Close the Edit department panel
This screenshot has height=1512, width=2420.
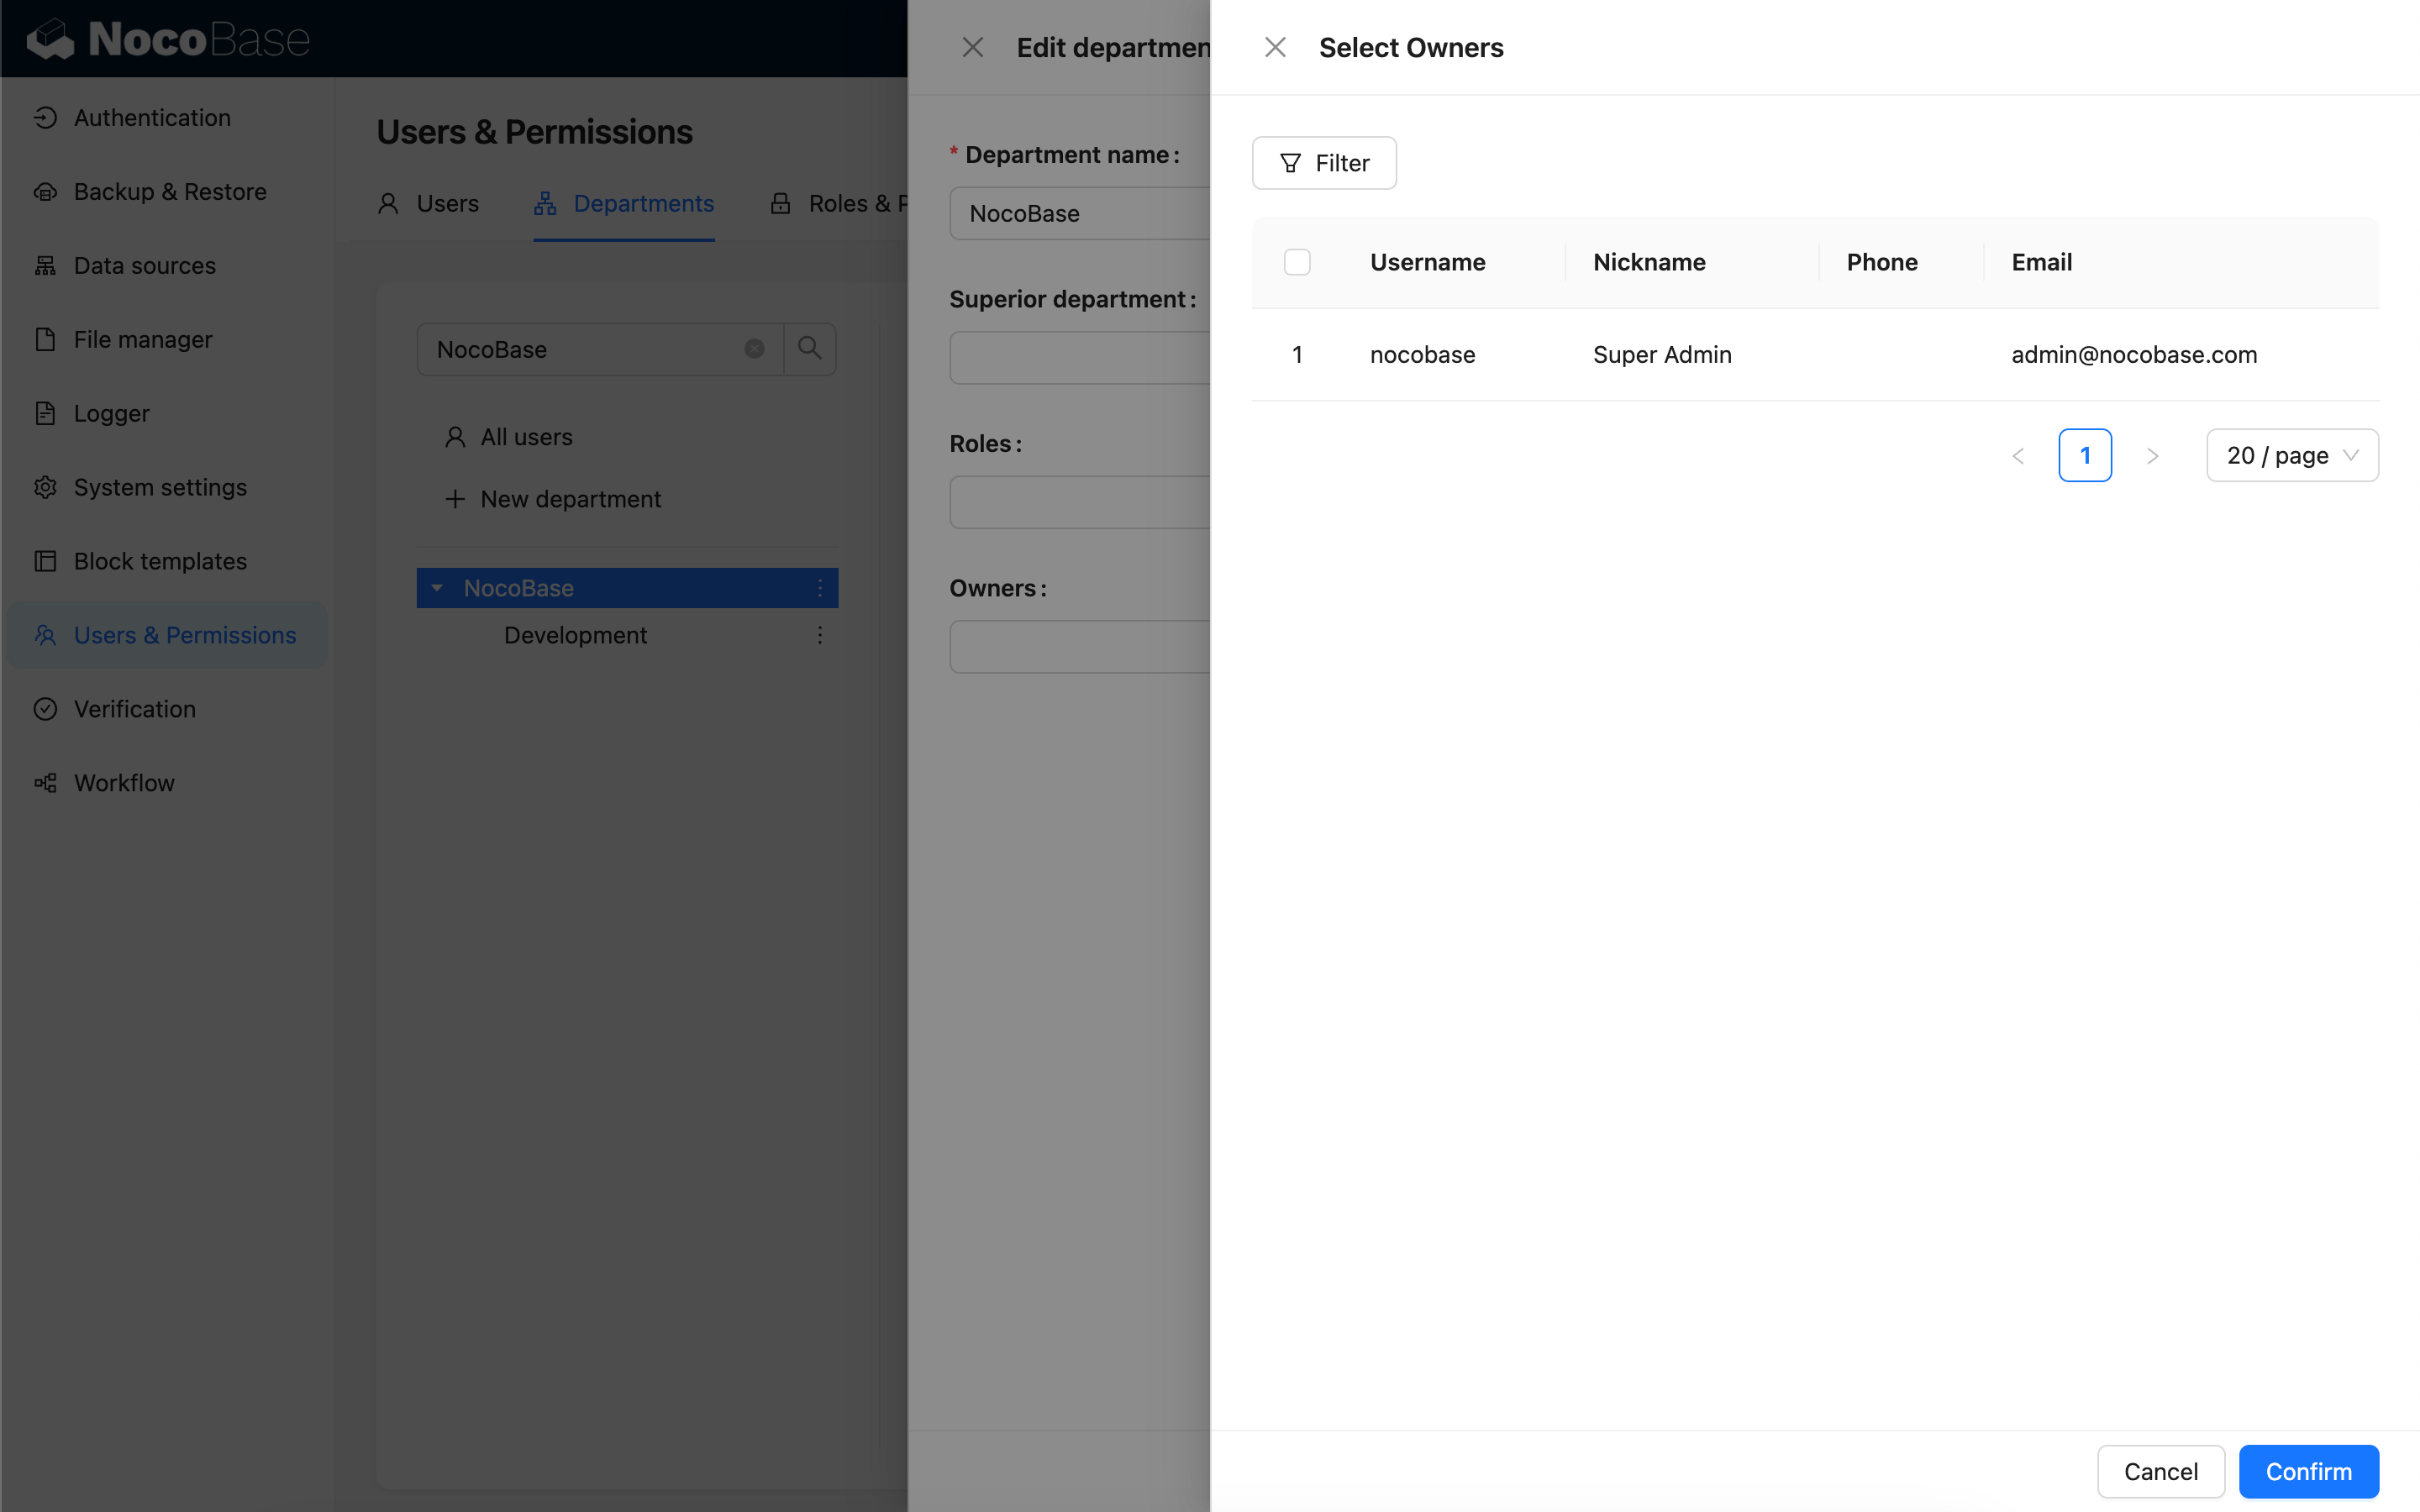[x=972, y=47]
